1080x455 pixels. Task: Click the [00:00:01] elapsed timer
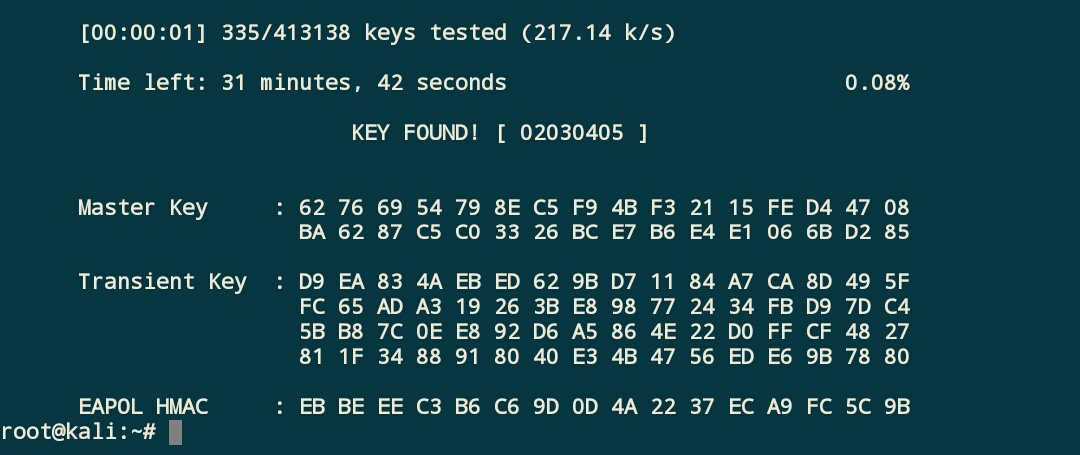[x=143, y=32]
